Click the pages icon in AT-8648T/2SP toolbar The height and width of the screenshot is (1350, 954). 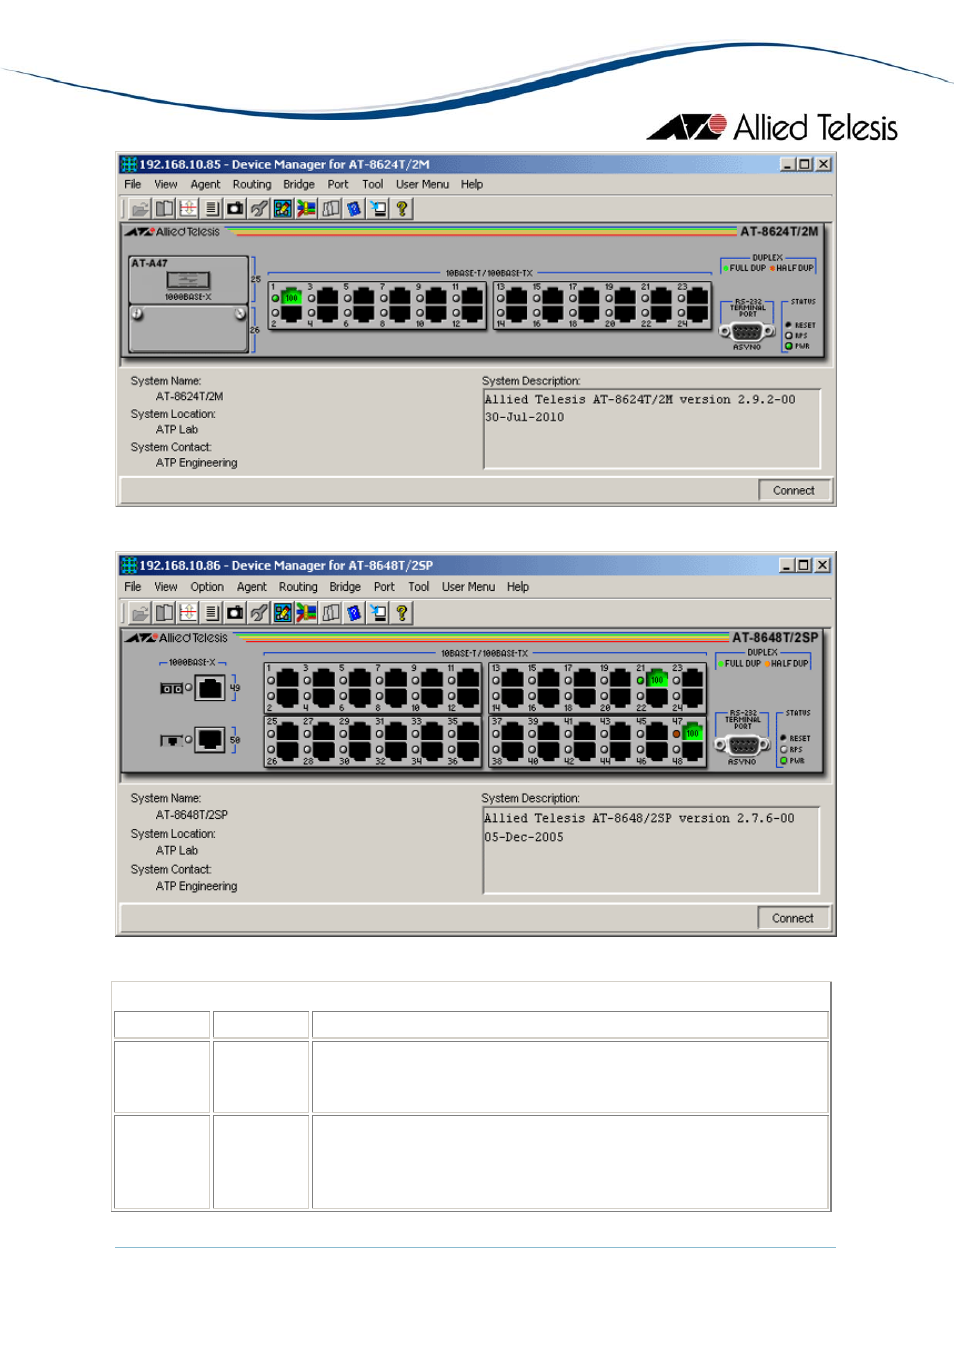click(x=331, y=612)
